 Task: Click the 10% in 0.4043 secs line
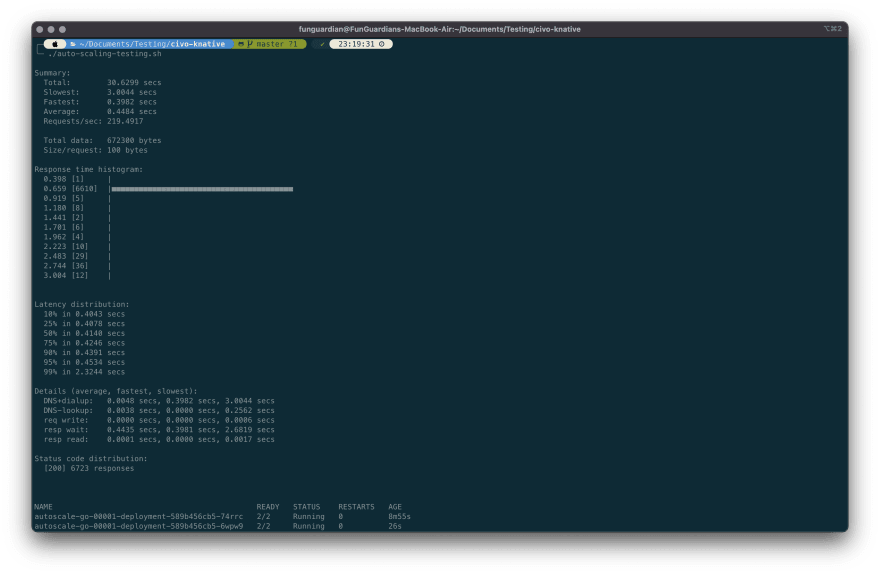pyautogui.click(x=84, y=314)
